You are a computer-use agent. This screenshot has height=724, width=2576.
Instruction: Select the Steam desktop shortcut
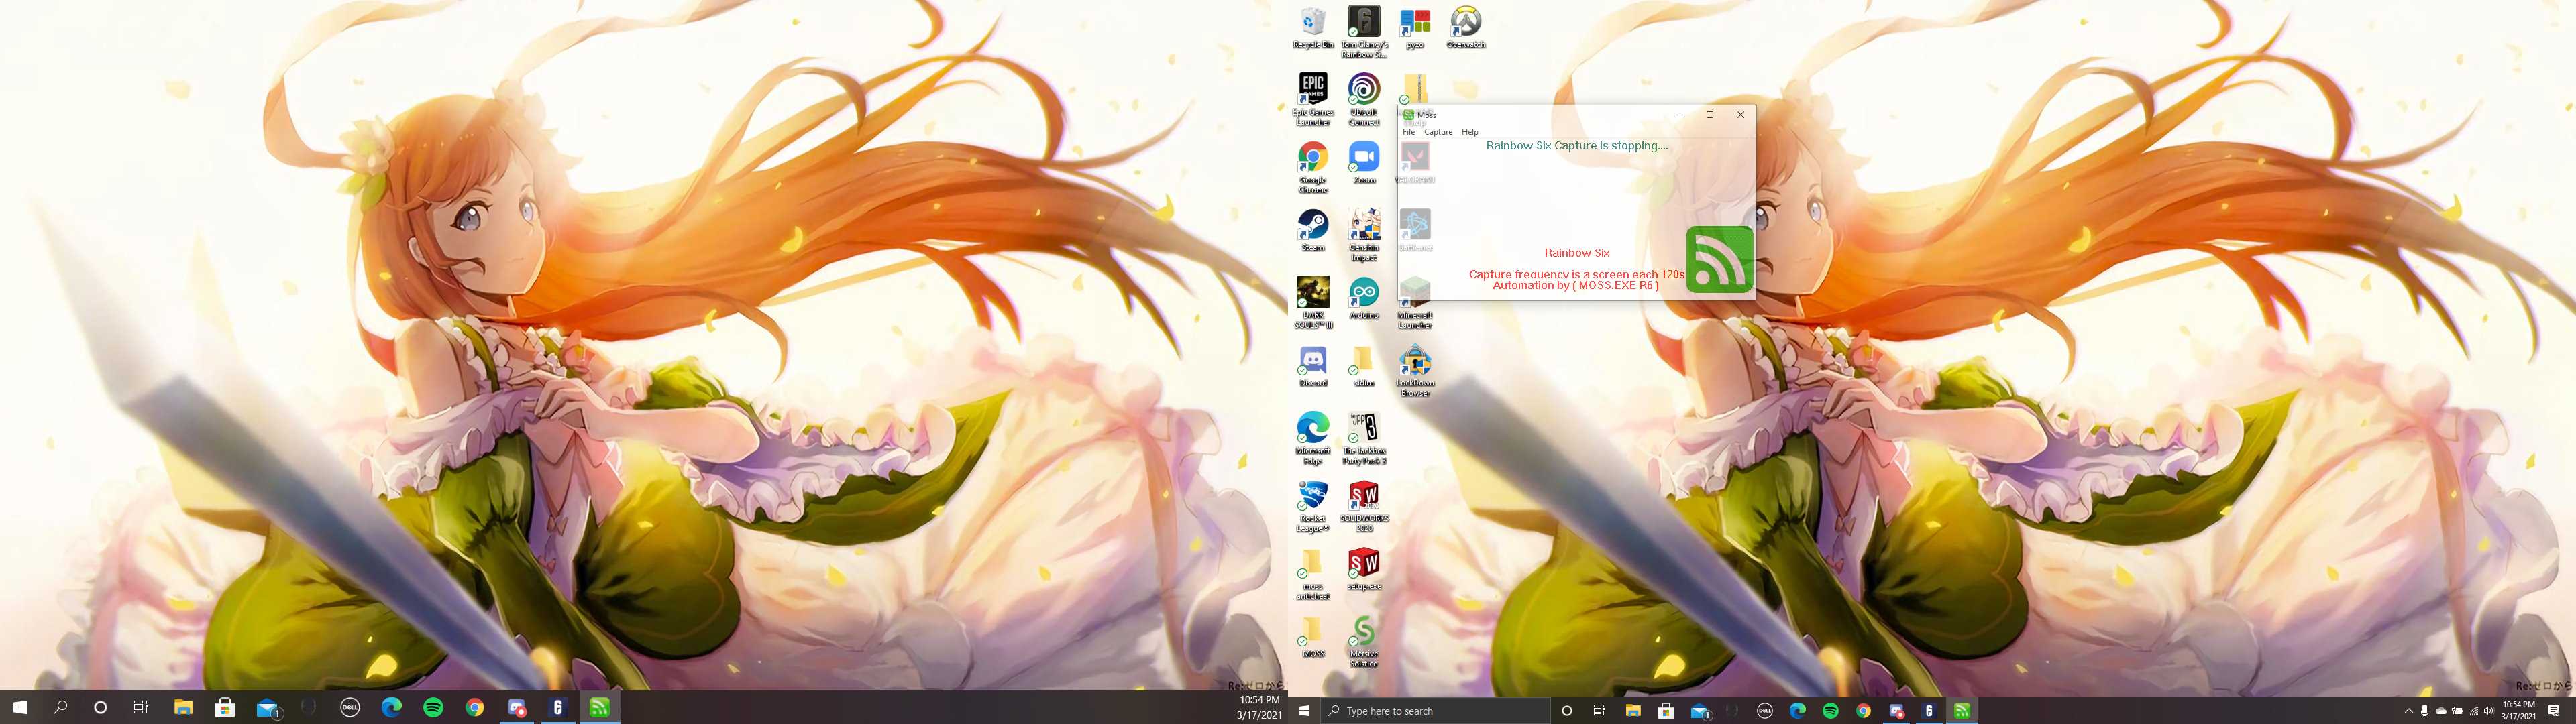click(1313, 230)
